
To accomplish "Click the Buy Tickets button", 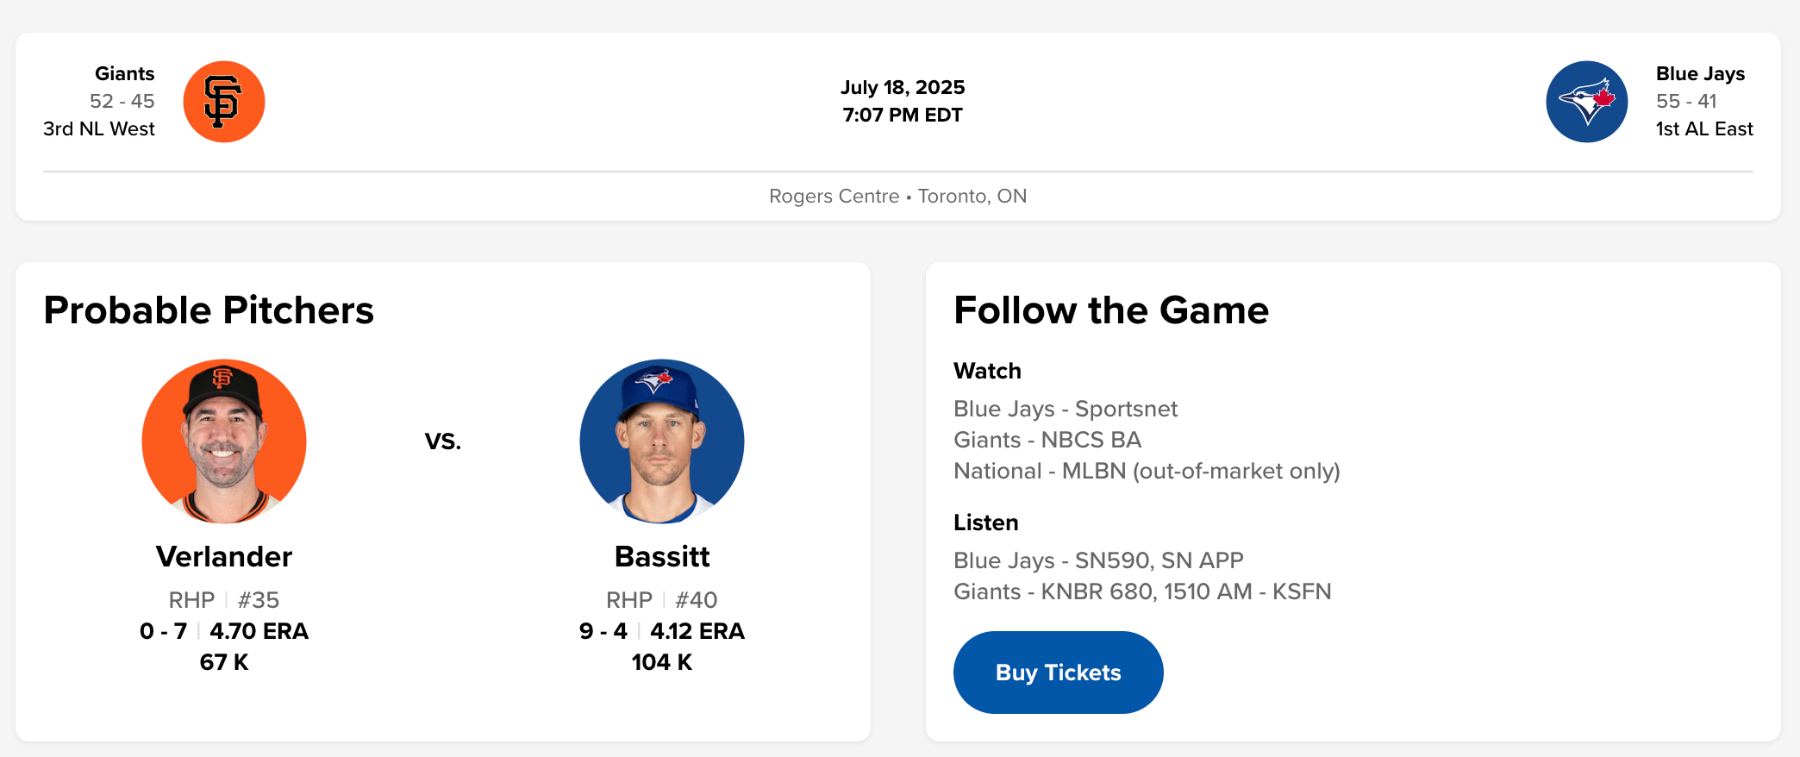I will click(1058, 672).
